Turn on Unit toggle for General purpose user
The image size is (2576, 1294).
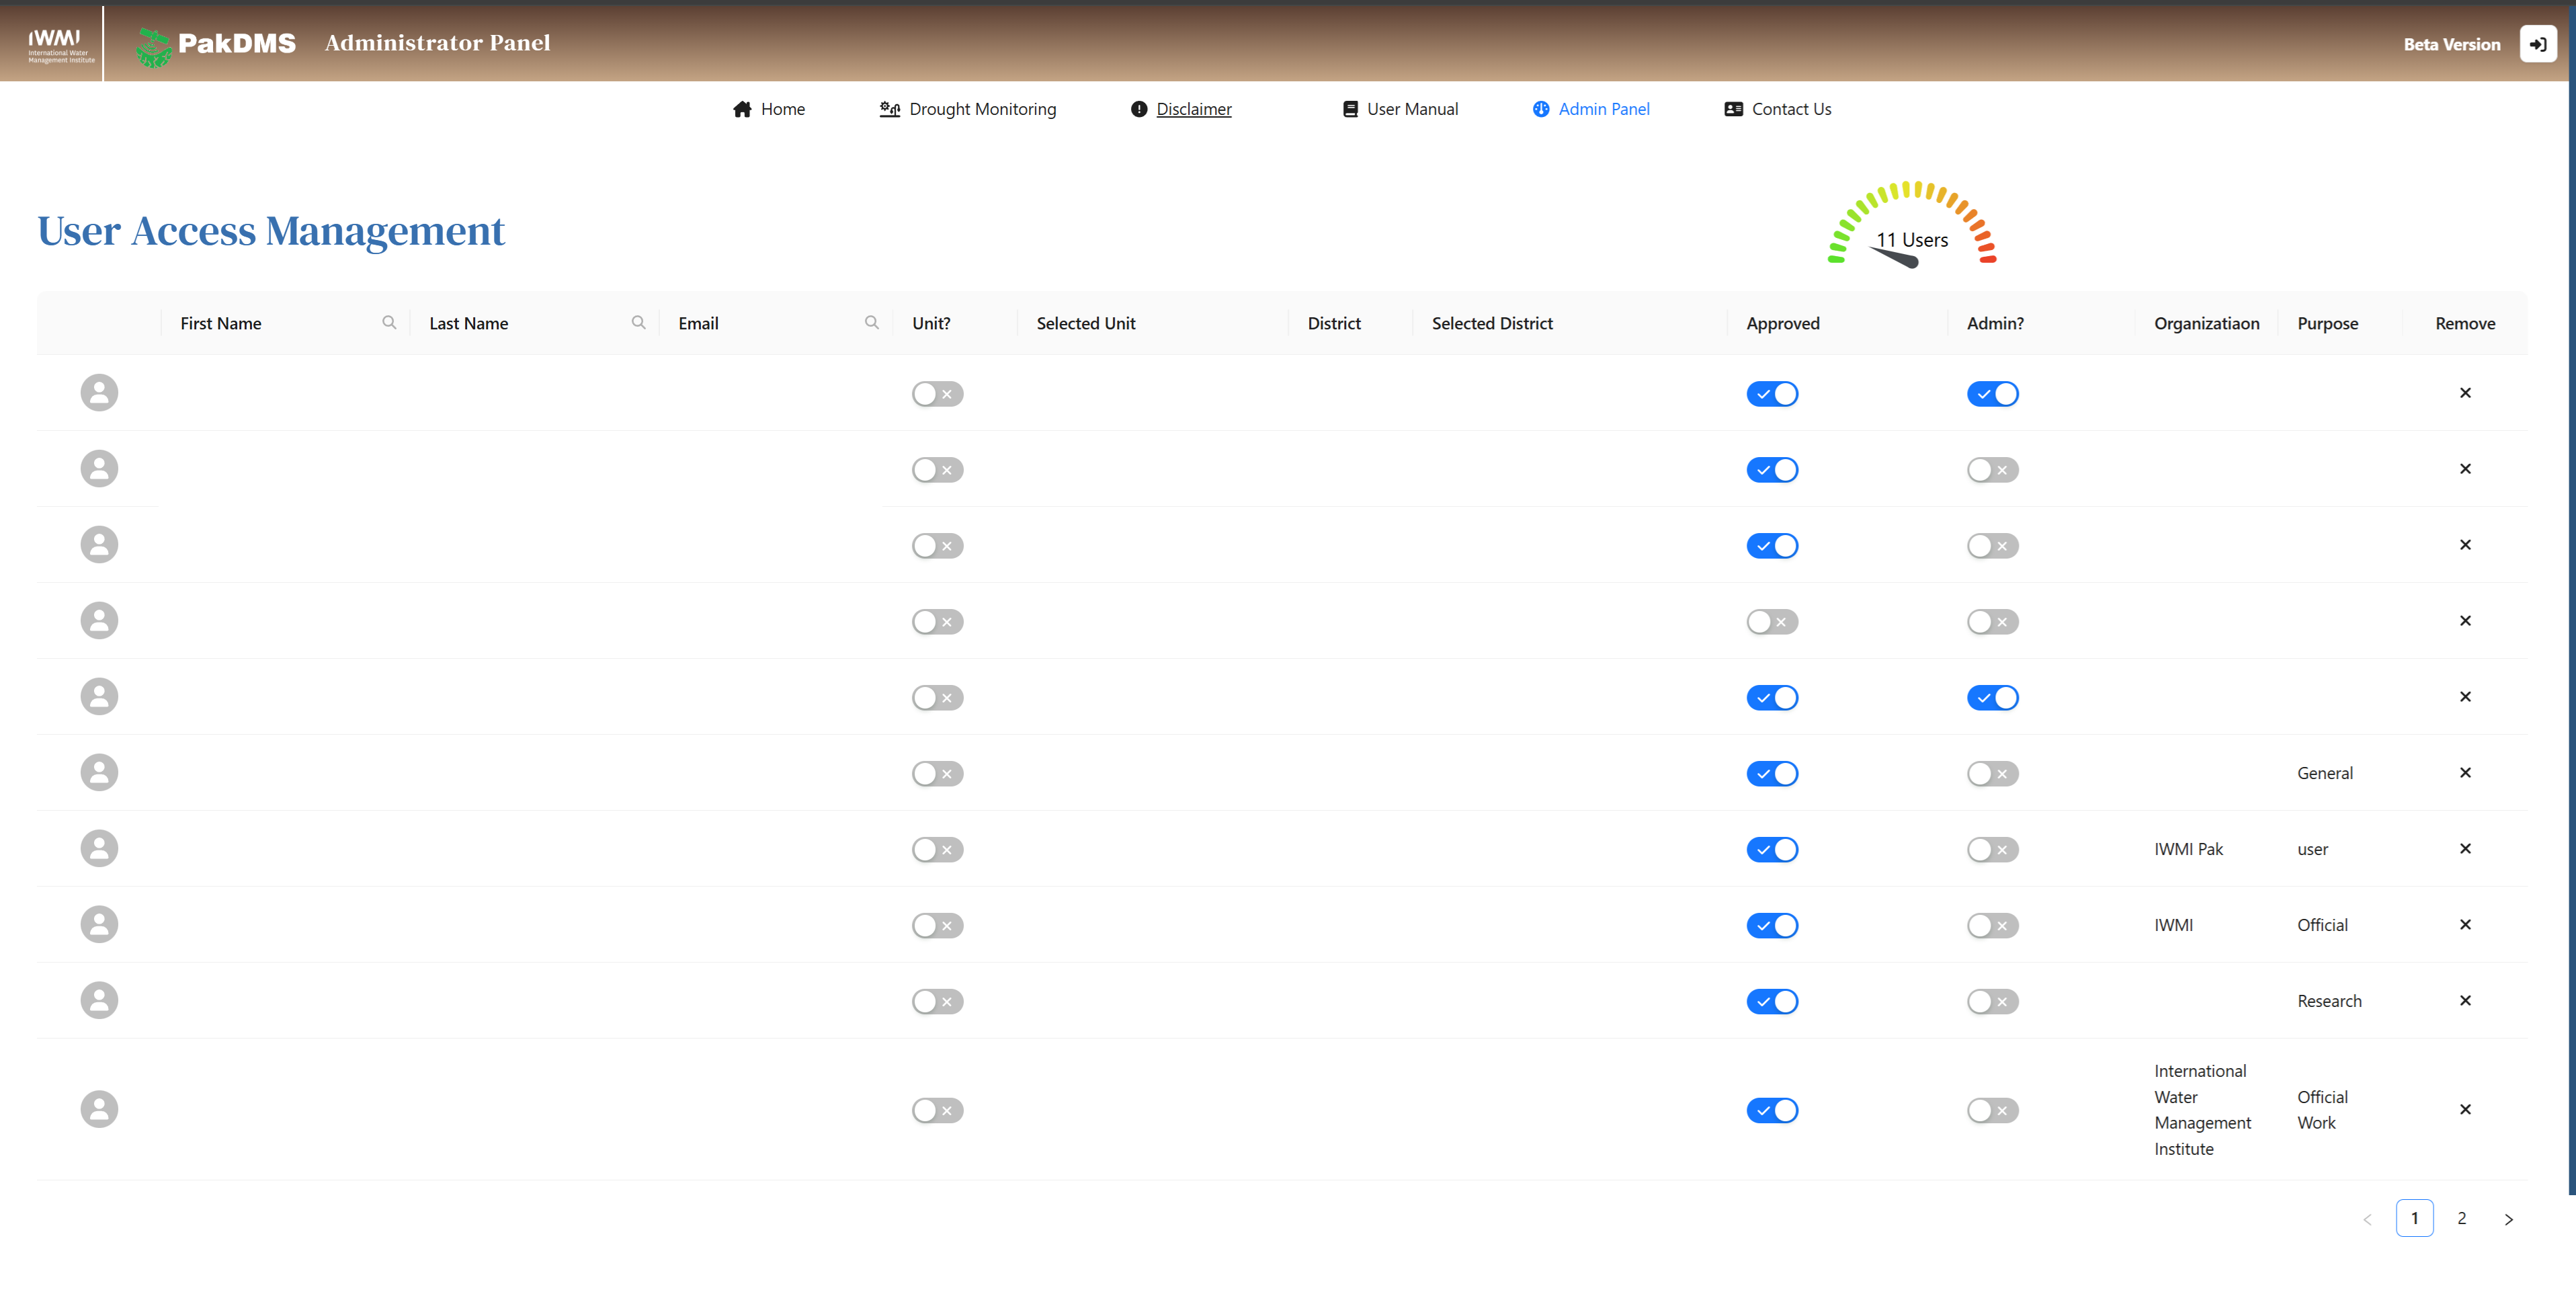tap(937, 774)
